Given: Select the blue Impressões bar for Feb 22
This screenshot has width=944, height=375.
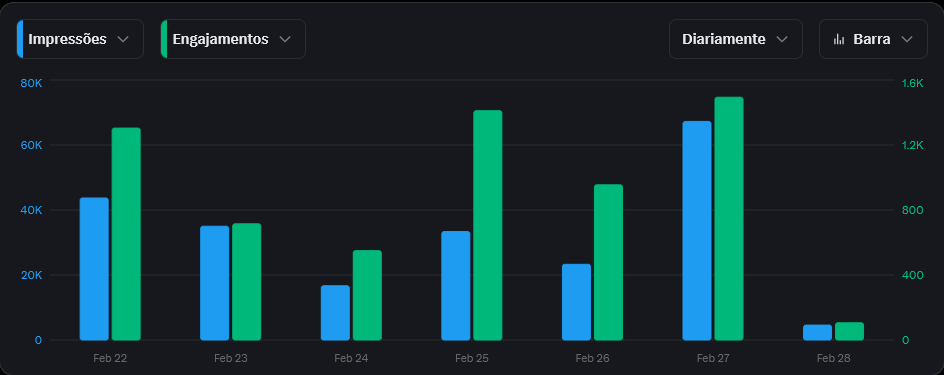Looking at the screenshot, I should [x=95, y=269].
